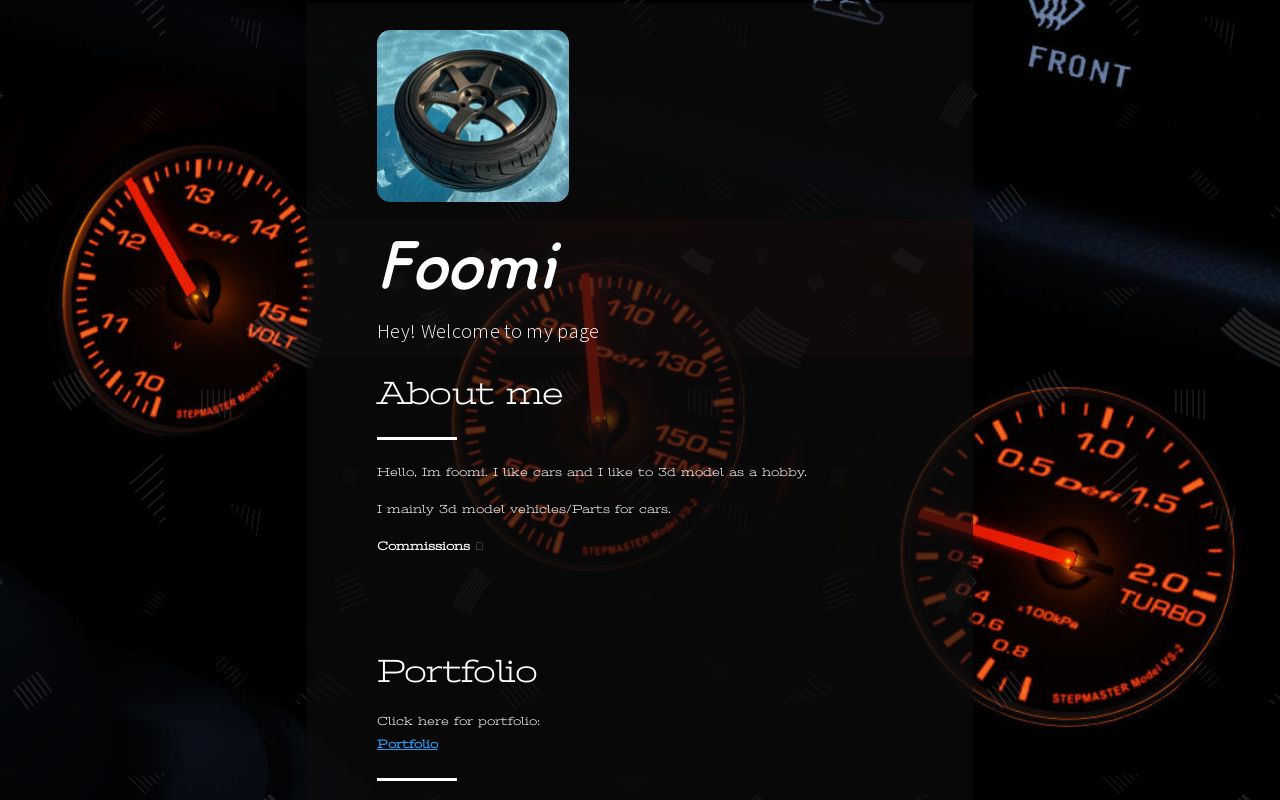Click the 'Hello, Im foomi' paragraph
Screen dimensions: 1280x800
[x=592, y=471]
